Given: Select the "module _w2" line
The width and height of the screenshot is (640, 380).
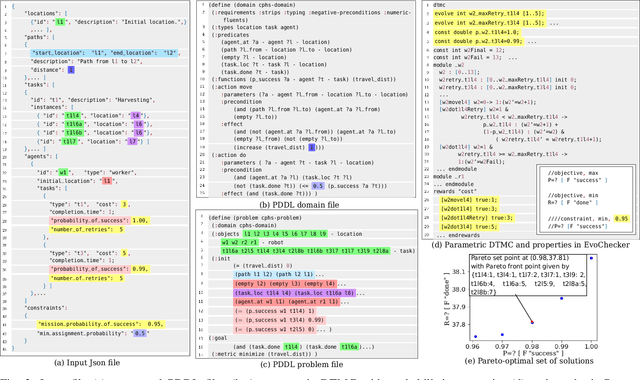Looking at the screenshot, I should point(449,65).
